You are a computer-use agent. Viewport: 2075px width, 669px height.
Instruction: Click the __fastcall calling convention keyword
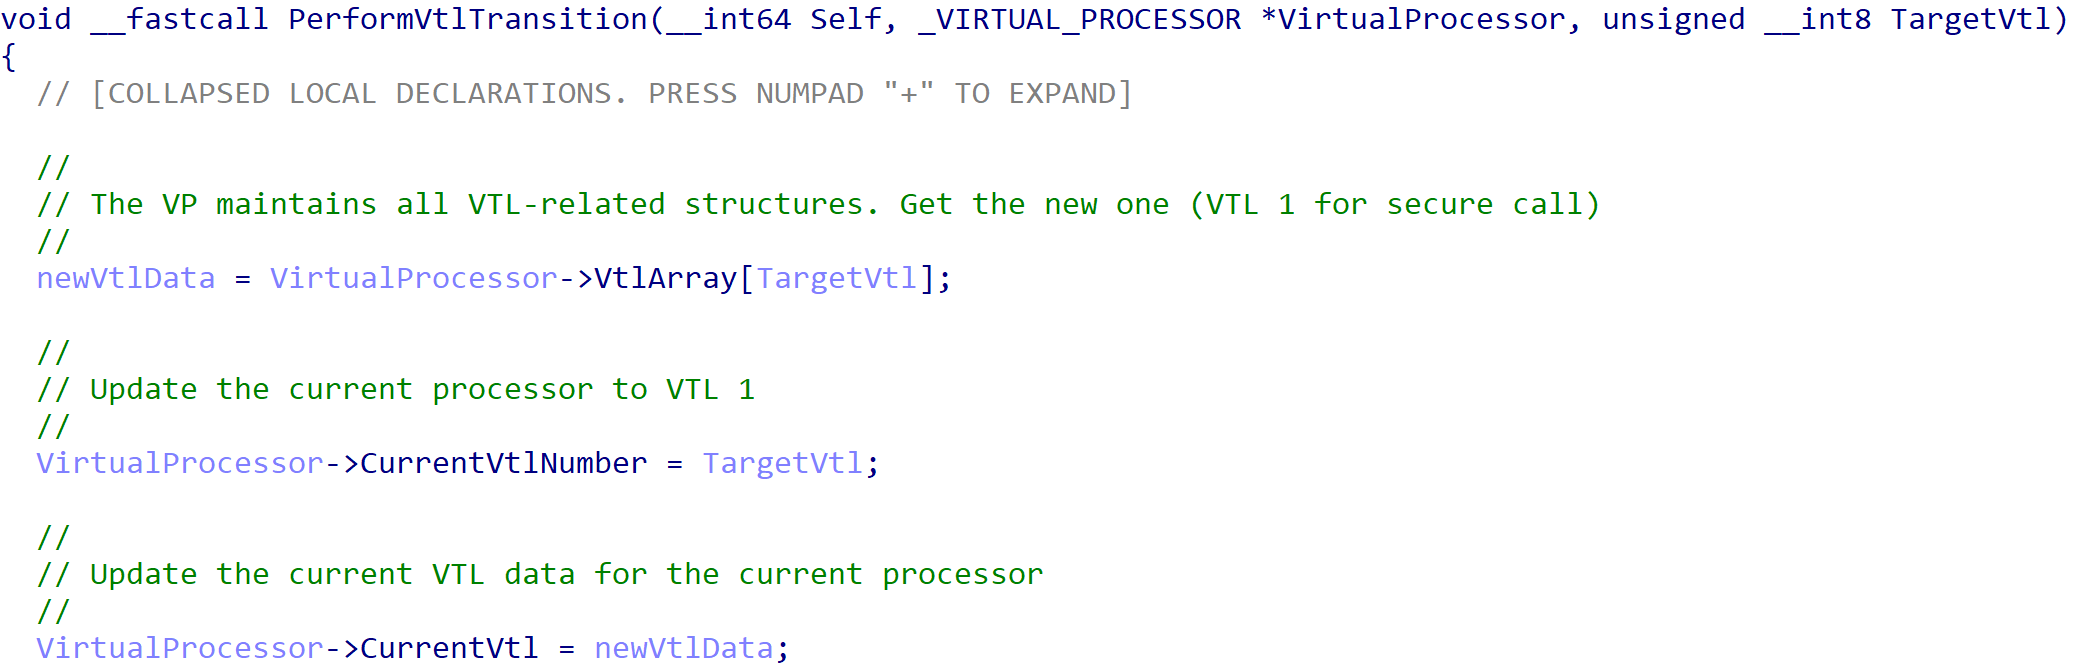[180, 19]
